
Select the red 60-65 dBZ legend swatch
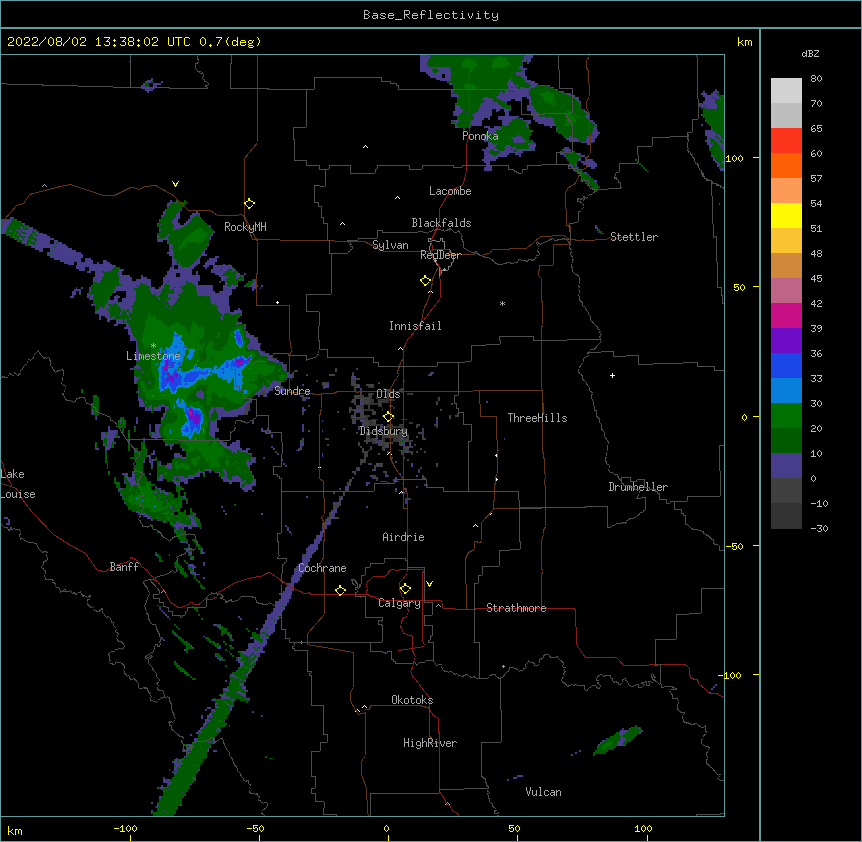pos(786,141)
